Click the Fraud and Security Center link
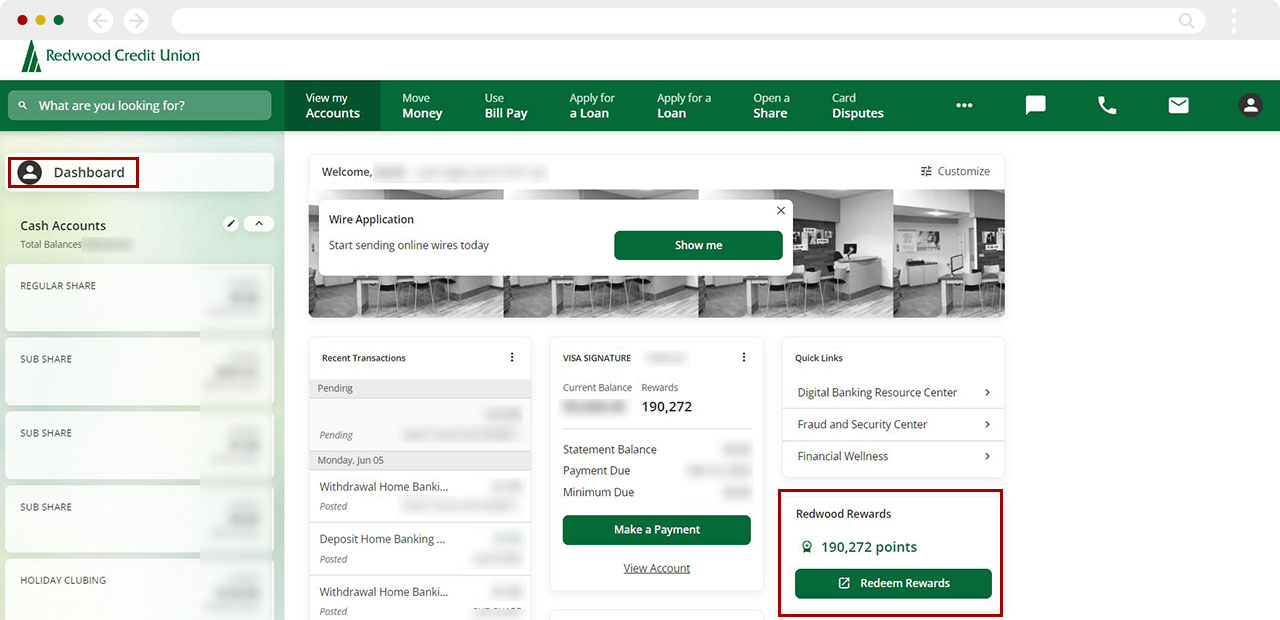The width and height of the screenshot is (1280, 620). pyautogui.click(x=862, y=424)
